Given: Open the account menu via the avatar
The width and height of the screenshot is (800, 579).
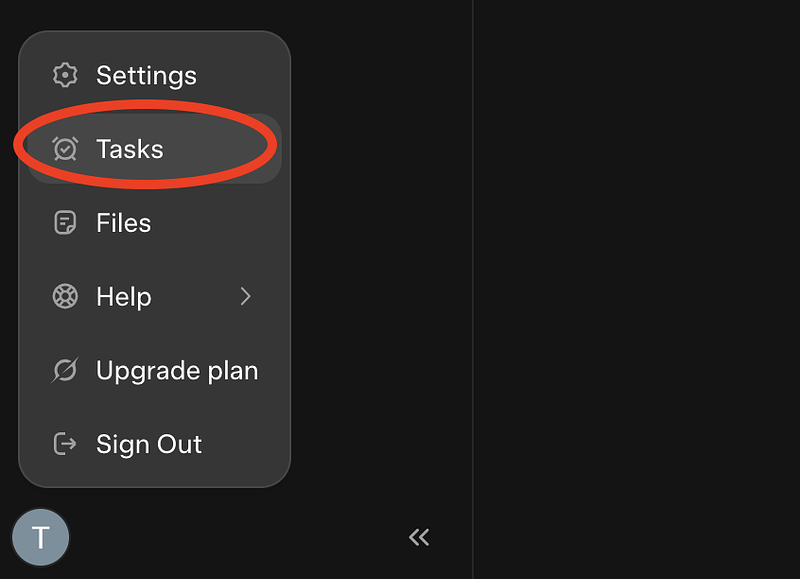Looking at the screenshot, I should (x=40, y=537).
